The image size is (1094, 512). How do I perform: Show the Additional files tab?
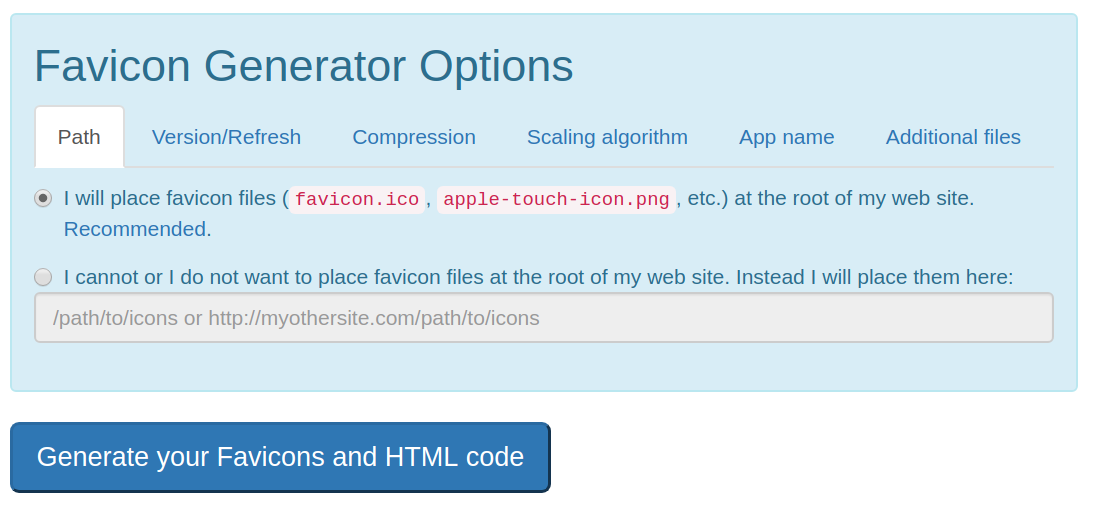click(953, 137)
